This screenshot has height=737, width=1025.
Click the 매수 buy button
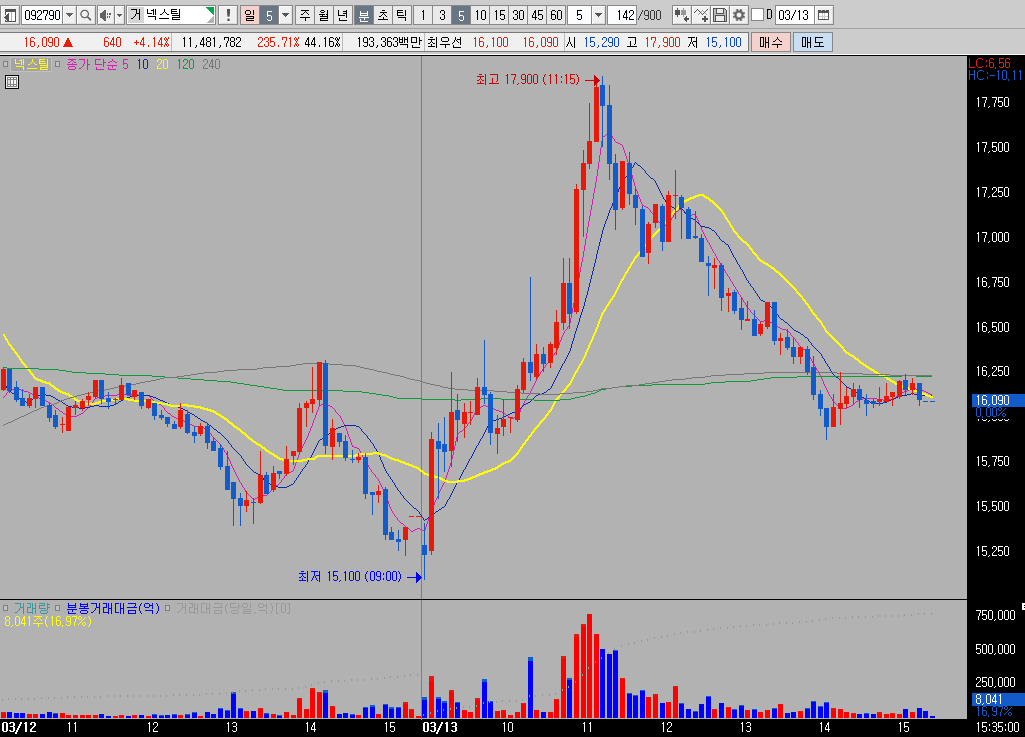[x=770, y=43]
